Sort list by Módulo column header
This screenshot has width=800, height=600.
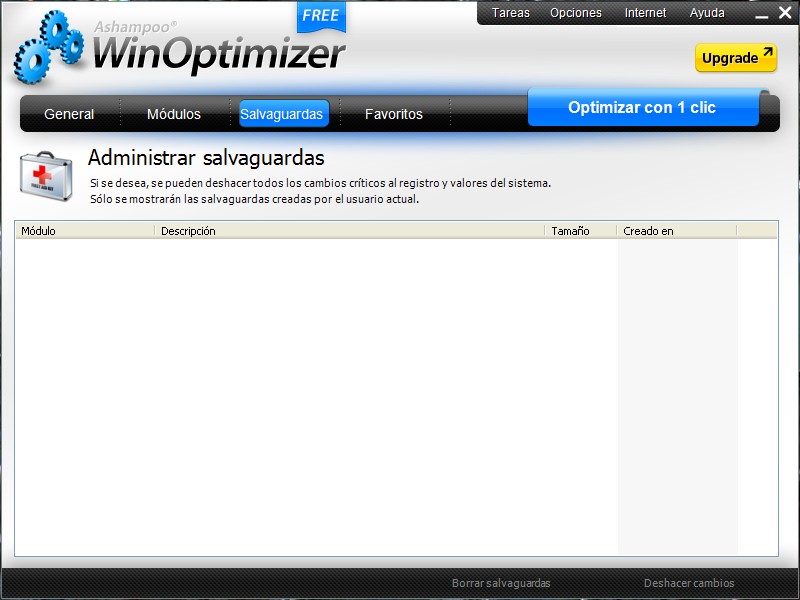85,231
